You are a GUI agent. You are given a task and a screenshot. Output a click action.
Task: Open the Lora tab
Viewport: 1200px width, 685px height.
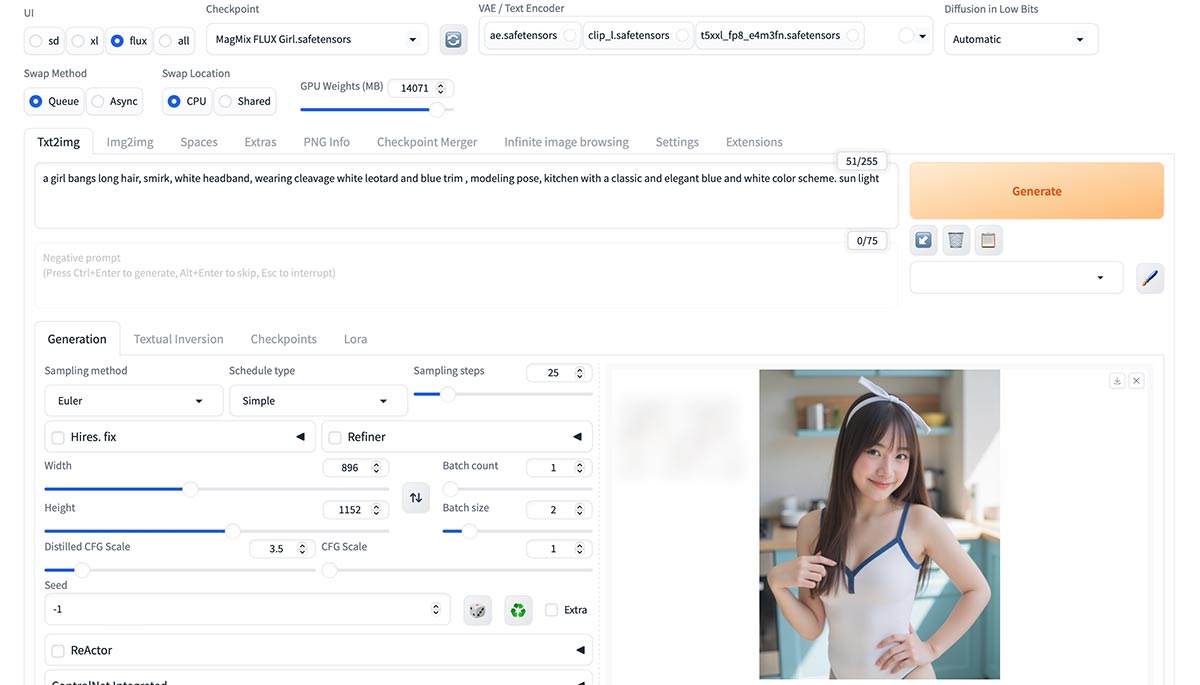(355, 339)
